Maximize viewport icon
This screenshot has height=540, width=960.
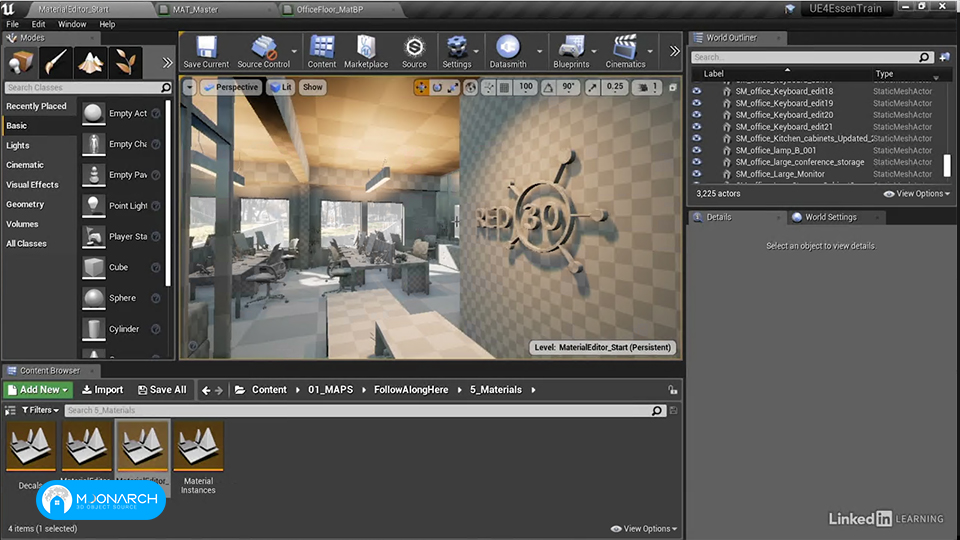[673, 88]
